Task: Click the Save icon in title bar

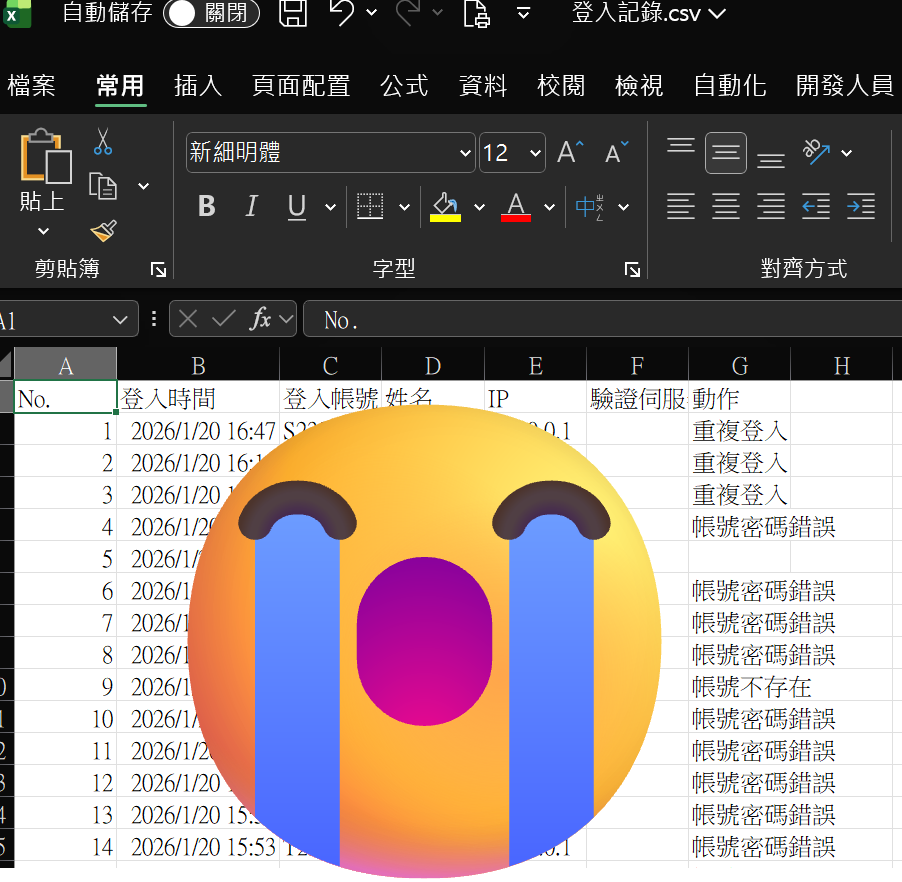Action: (x=293, y=13)
